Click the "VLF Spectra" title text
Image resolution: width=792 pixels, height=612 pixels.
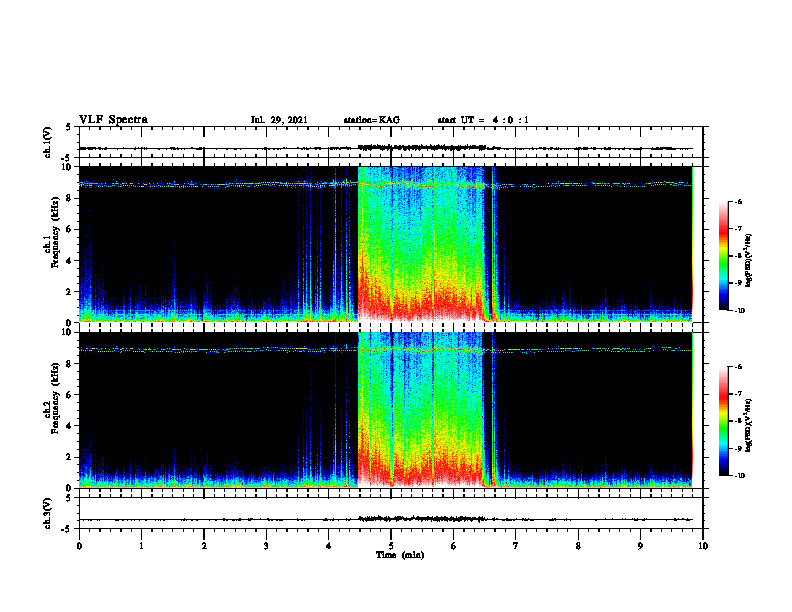(x=113, y=120)
